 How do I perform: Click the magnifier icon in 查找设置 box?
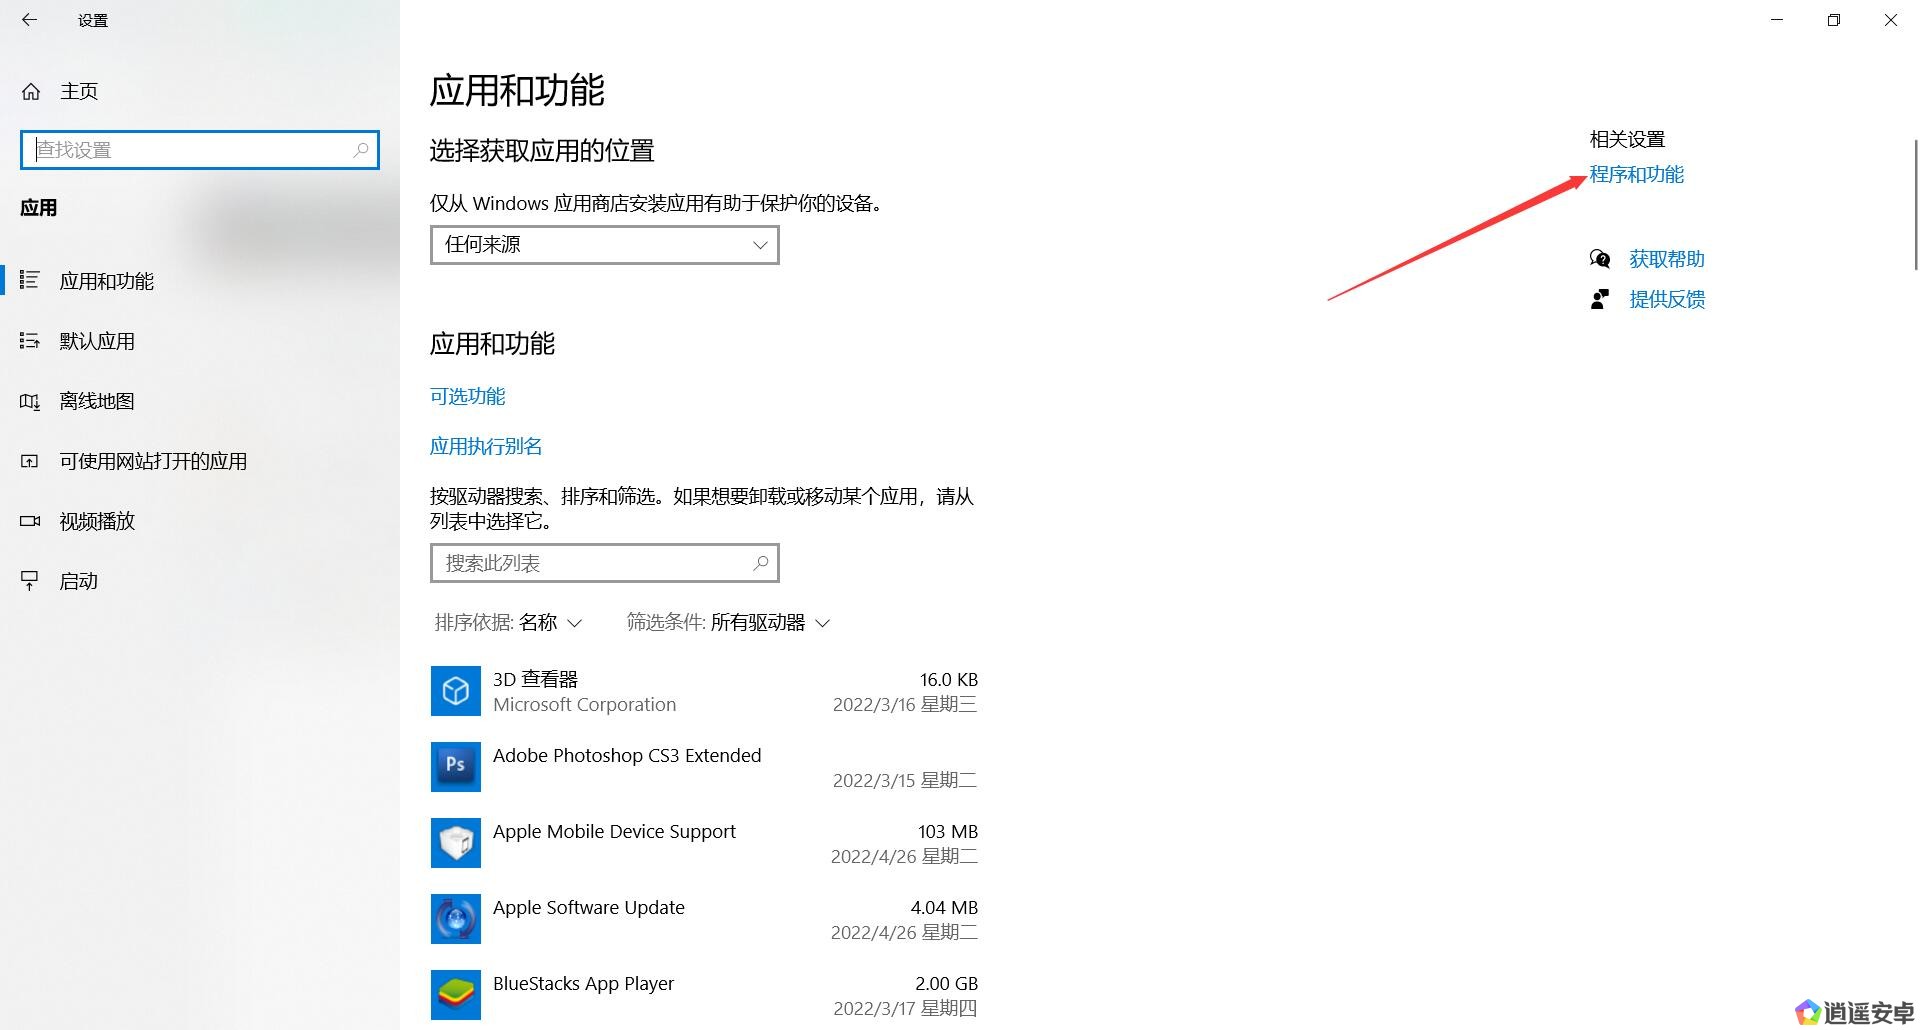[x=361, y=150]
